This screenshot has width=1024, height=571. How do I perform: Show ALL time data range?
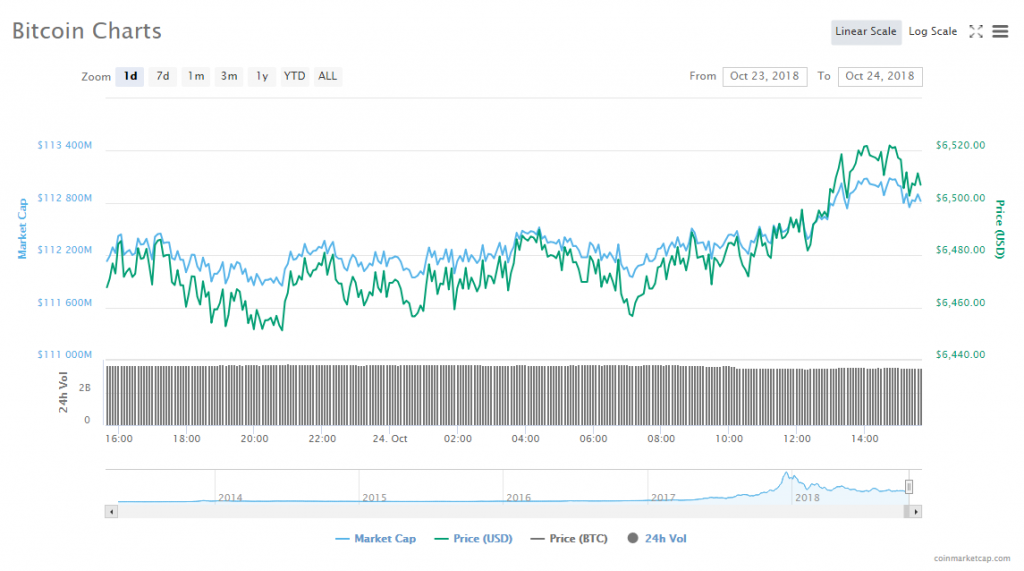point(327,76)
